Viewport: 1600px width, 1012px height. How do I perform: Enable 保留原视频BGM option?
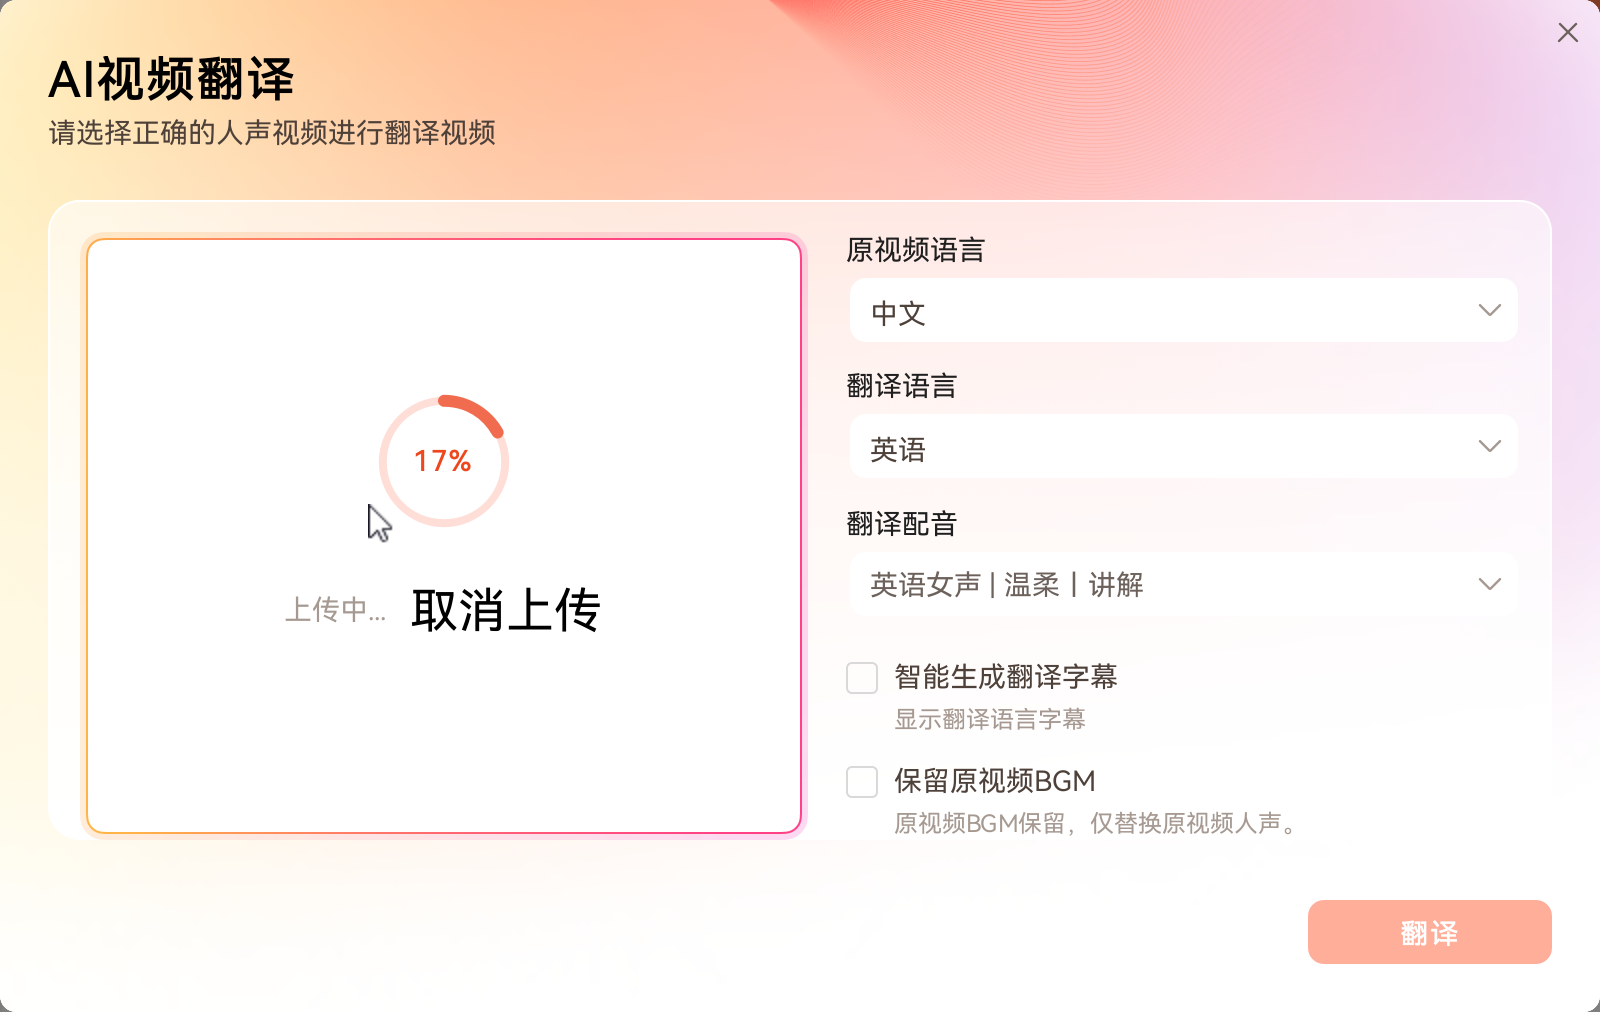pos(861,782)
